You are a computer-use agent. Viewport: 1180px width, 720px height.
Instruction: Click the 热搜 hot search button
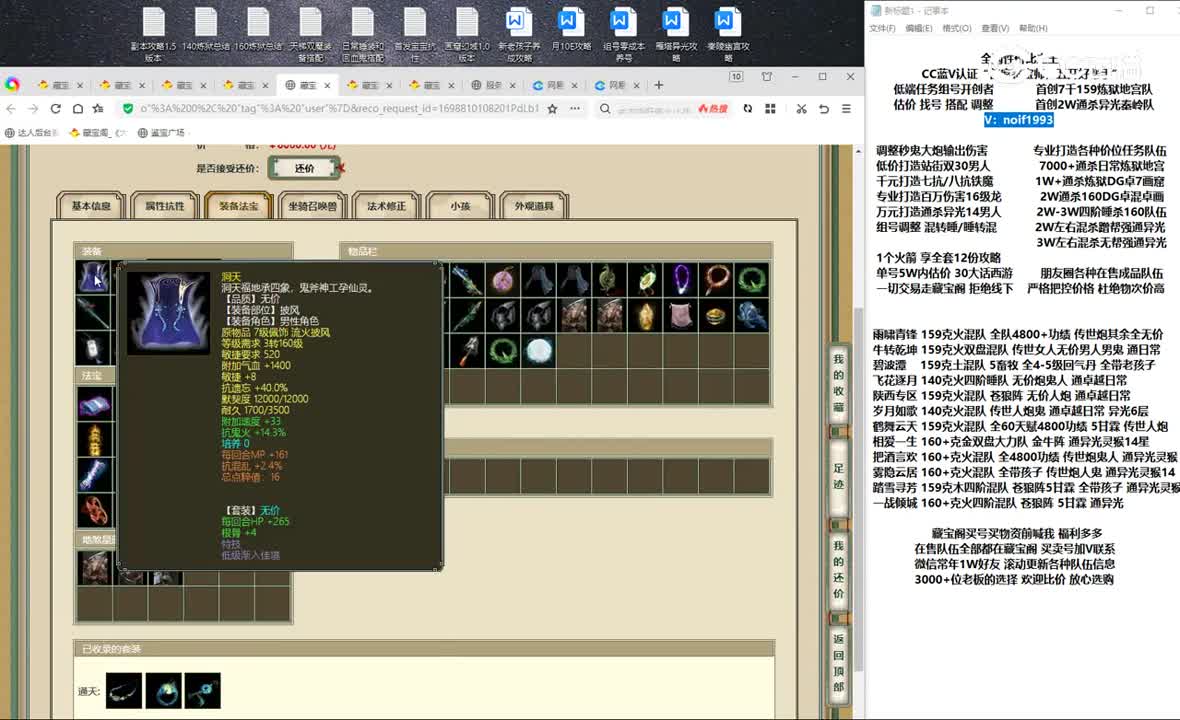(713, 108)
